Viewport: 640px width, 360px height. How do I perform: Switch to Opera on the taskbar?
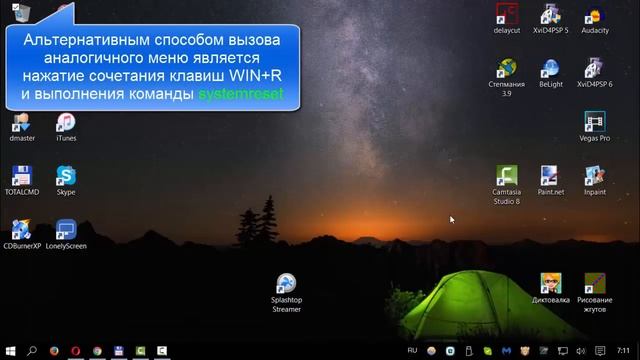pos(76,351)
